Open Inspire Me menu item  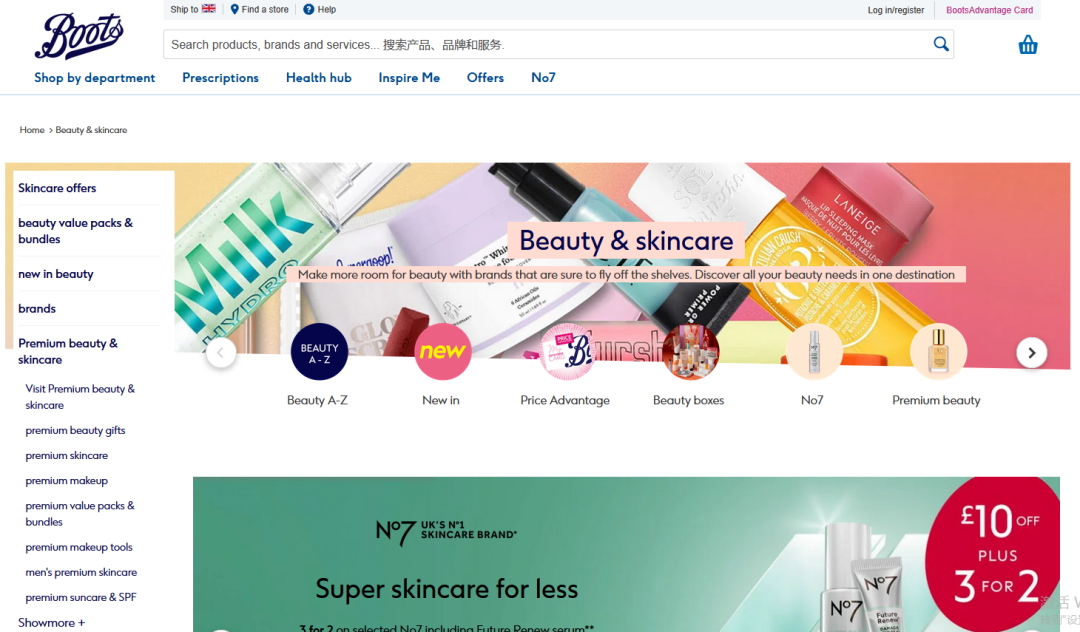[x=409, y=78]
